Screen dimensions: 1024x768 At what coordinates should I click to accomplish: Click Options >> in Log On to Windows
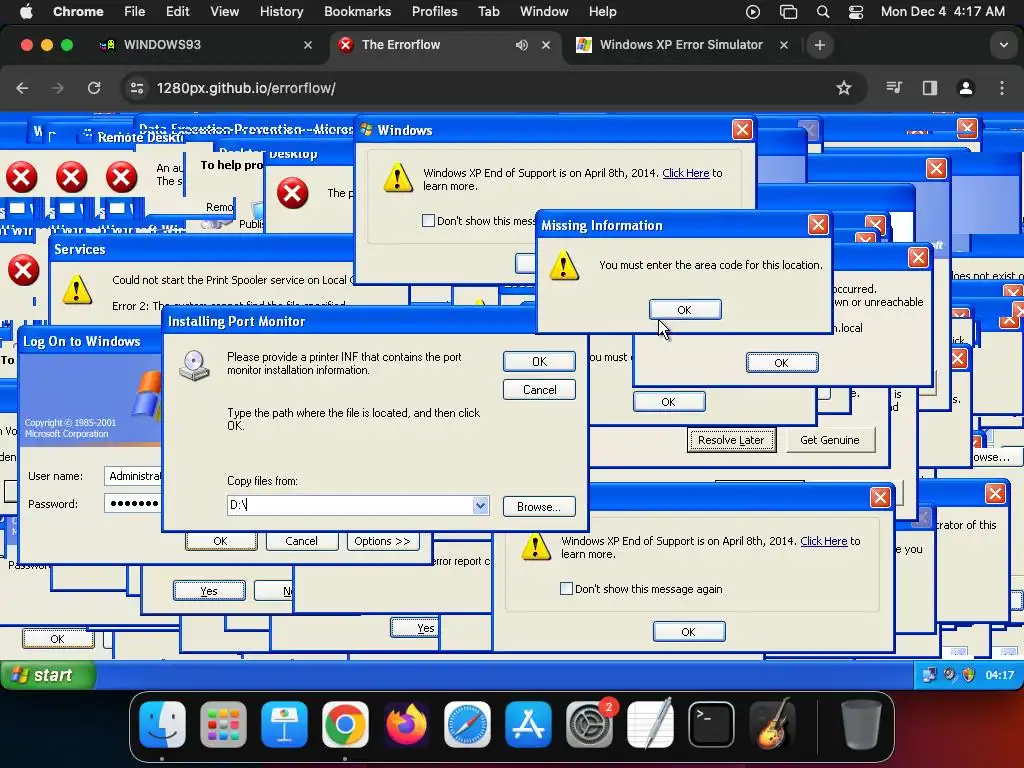382,541
